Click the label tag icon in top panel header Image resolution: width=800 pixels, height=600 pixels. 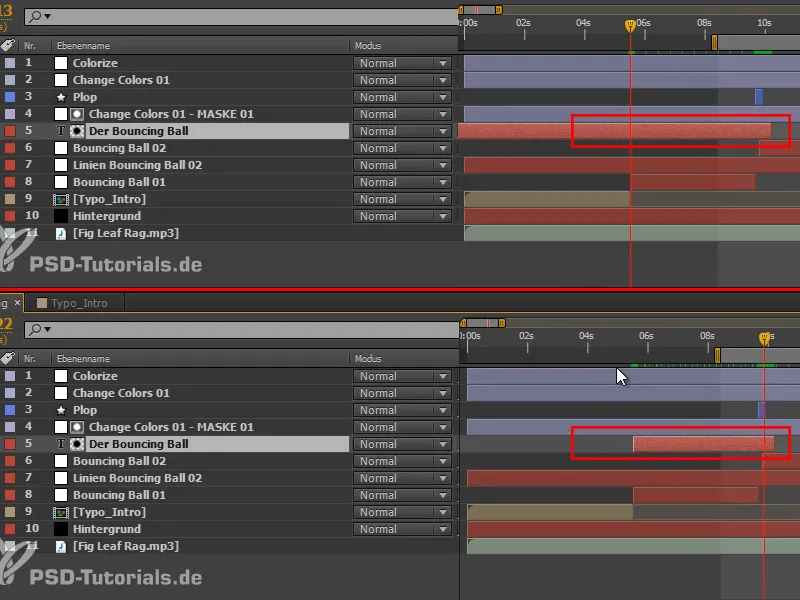pos(8,45)
